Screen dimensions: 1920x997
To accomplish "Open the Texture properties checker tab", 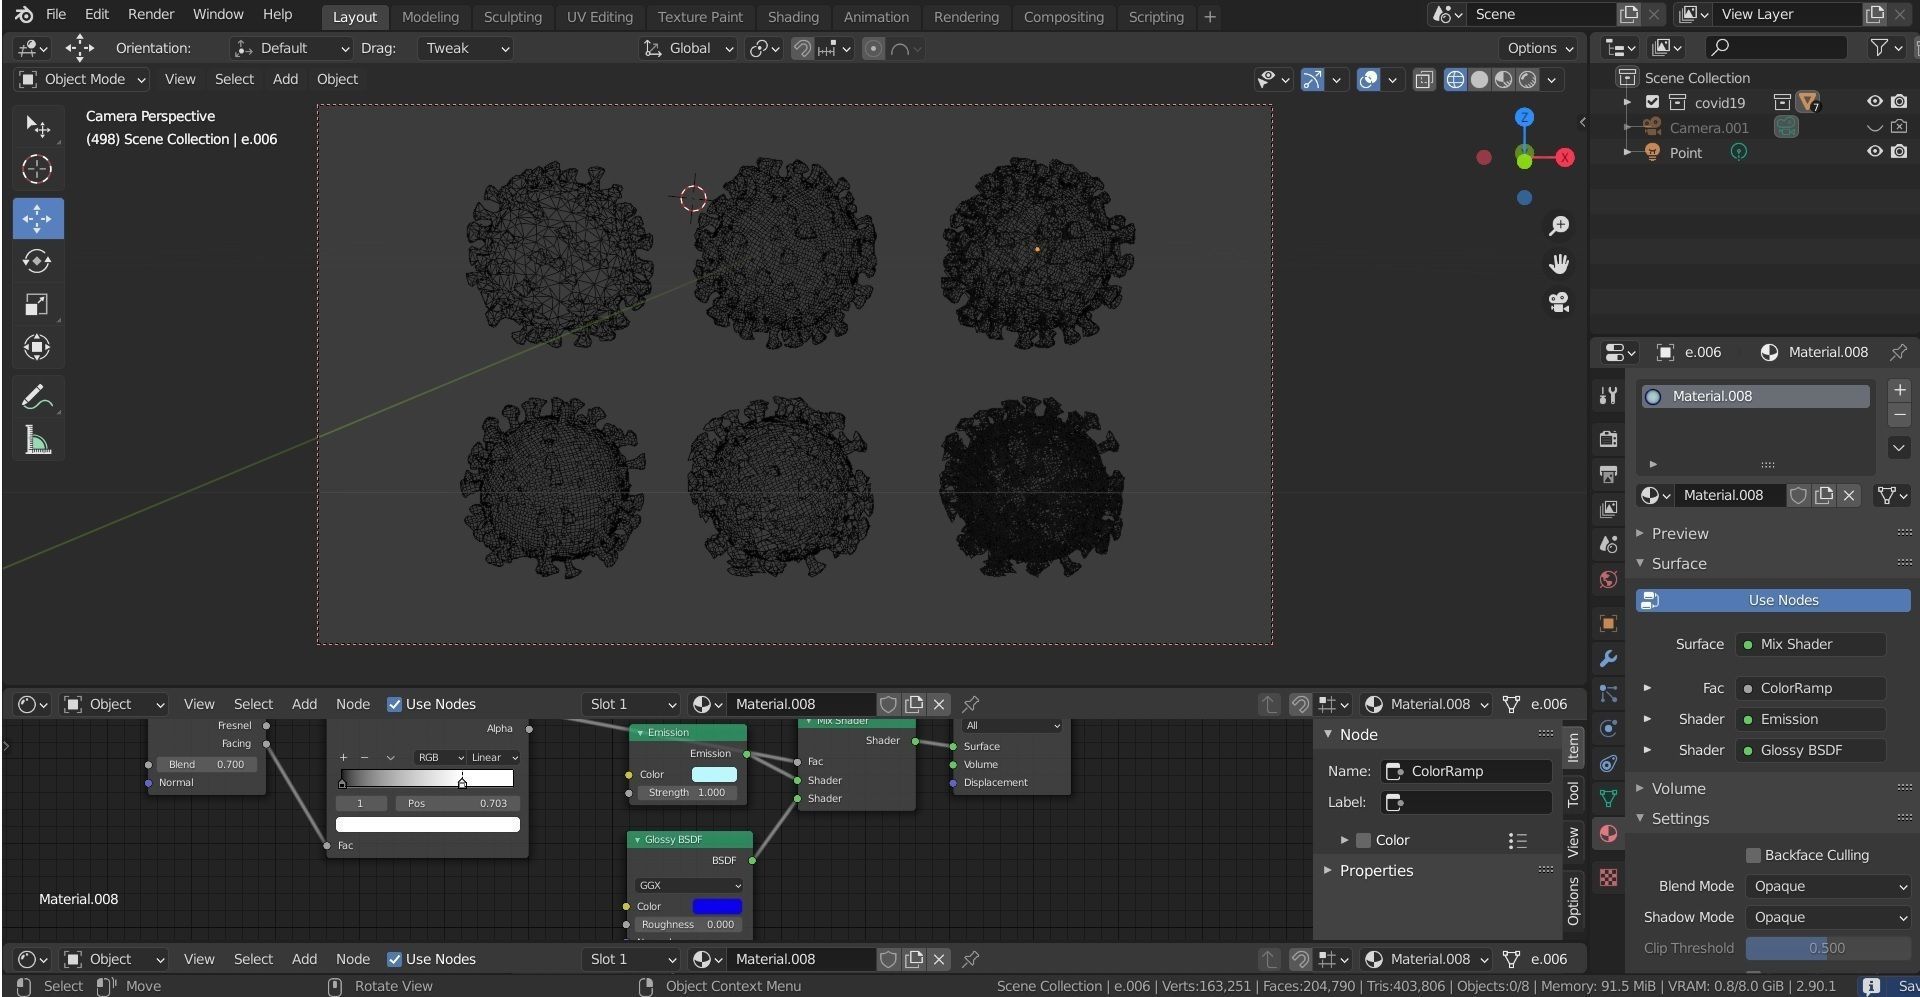I will tap(1608, 877).
